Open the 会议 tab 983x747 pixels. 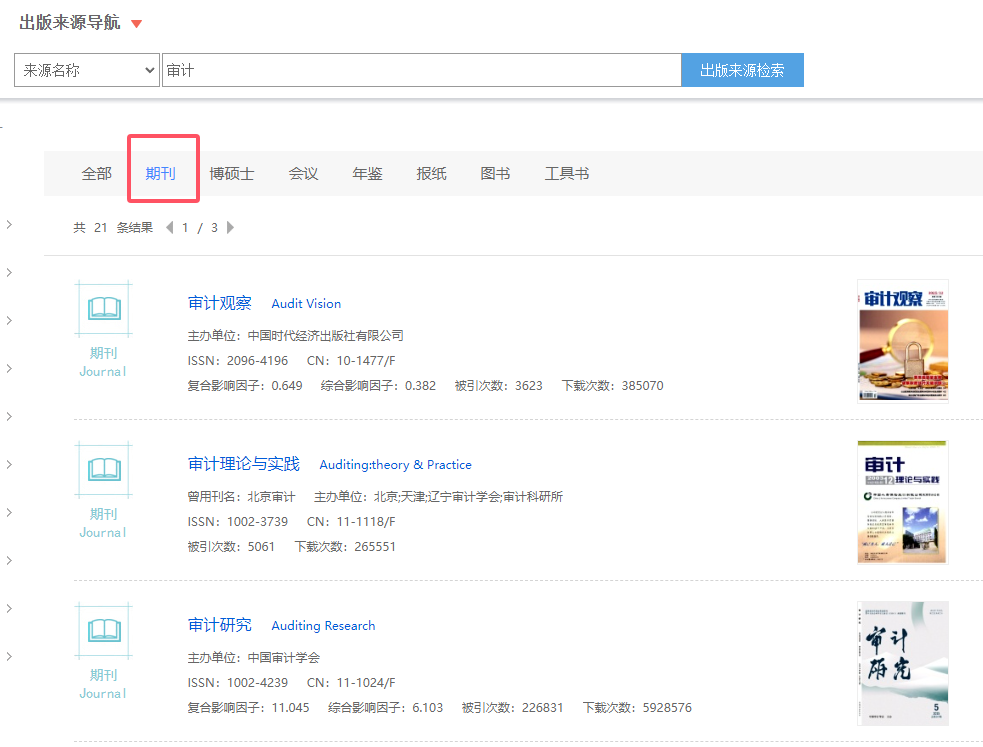303,174
